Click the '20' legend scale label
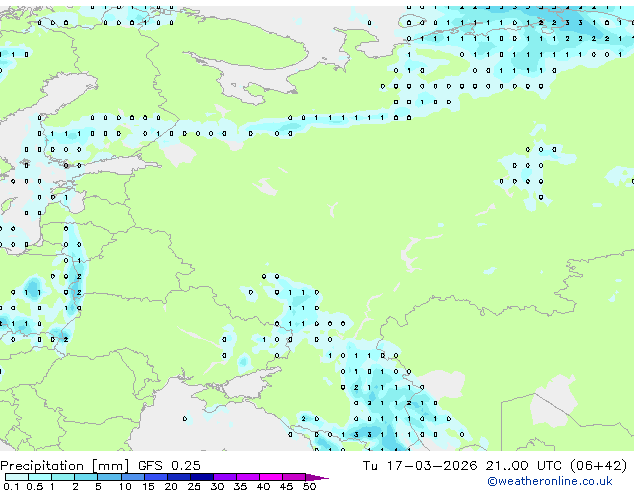 [x=171, y=486]
